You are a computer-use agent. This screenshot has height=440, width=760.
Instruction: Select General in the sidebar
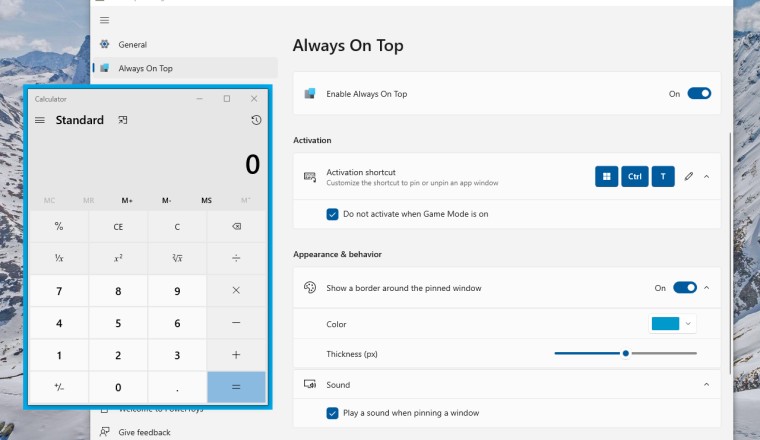(x=132, y=45)
